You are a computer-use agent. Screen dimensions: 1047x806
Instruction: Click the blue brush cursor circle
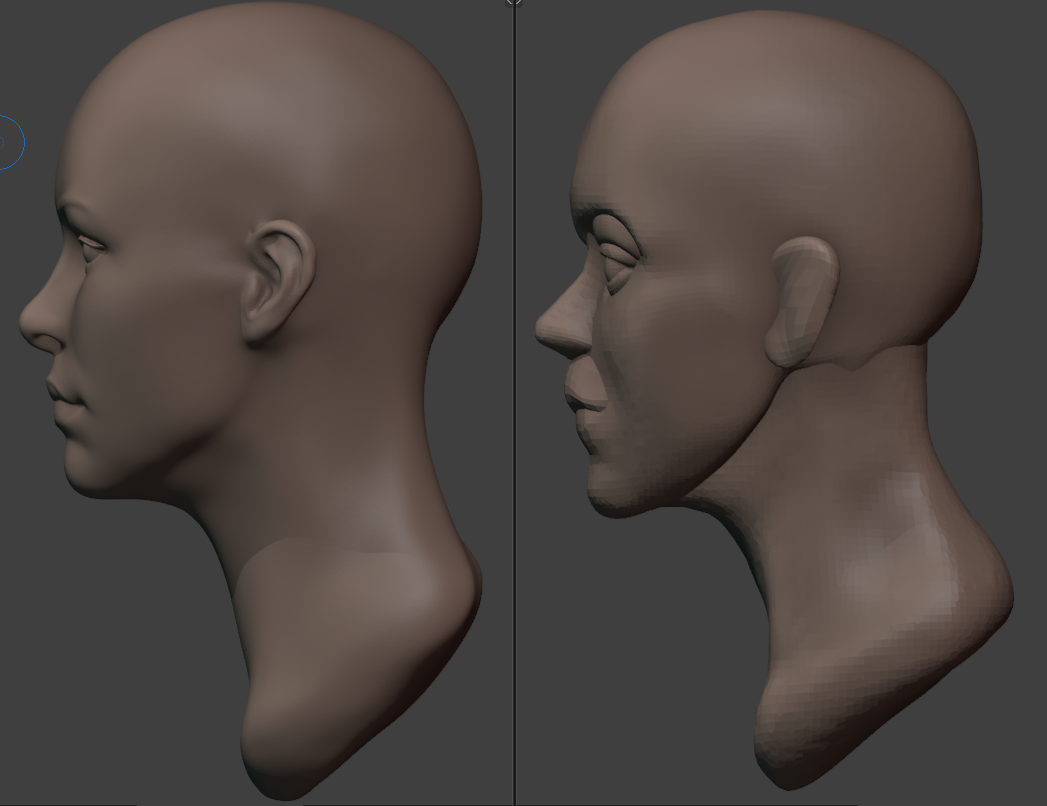[x=8, y=143]
